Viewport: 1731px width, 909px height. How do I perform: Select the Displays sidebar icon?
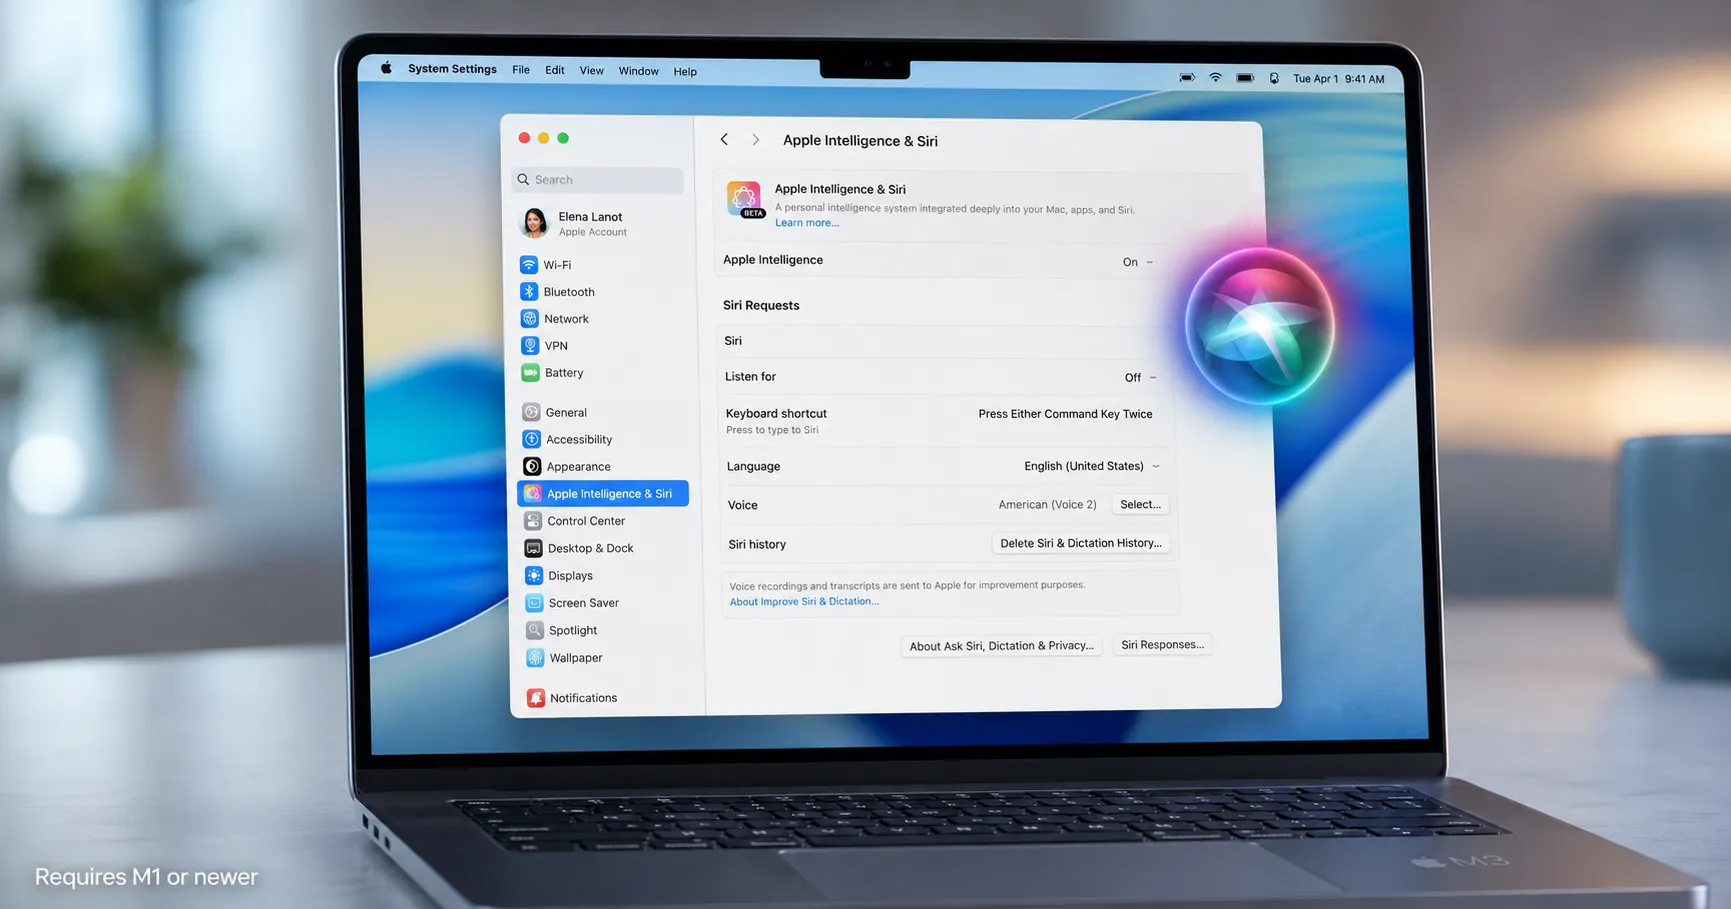(534, 576)
